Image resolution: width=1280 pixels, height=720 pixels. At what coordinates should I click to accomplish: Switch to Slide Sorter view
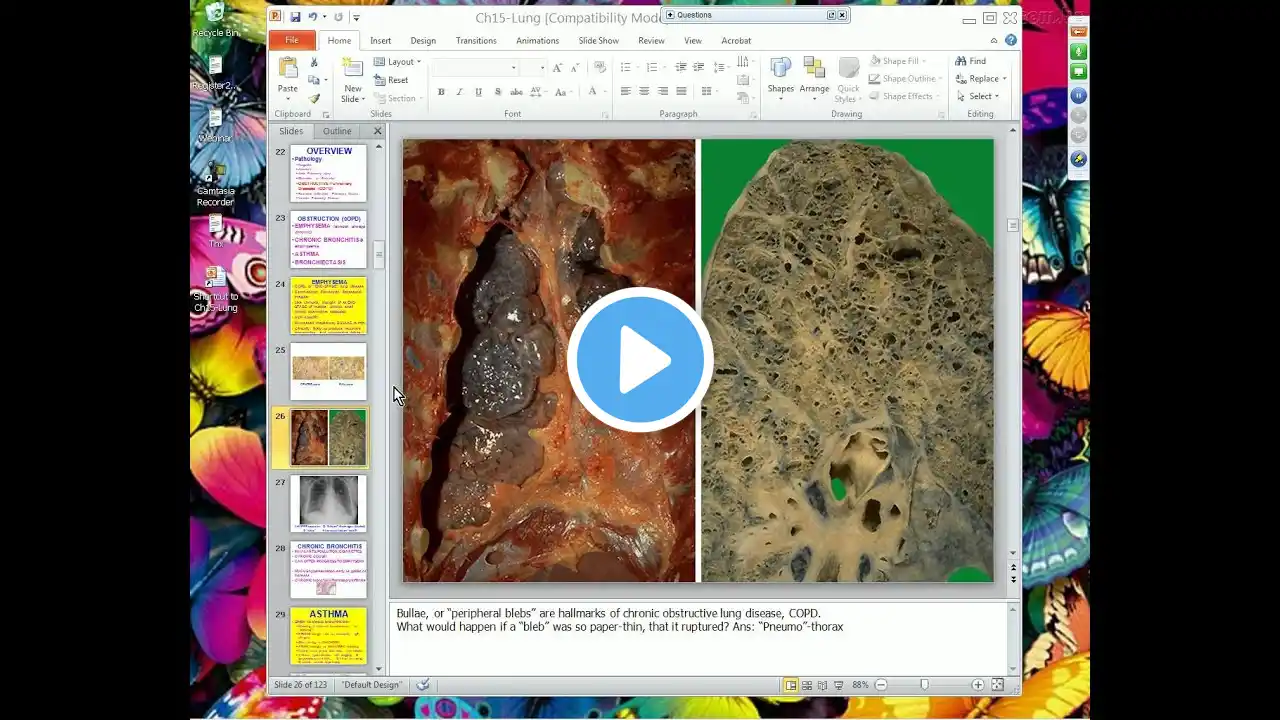(x=807, y=685)
